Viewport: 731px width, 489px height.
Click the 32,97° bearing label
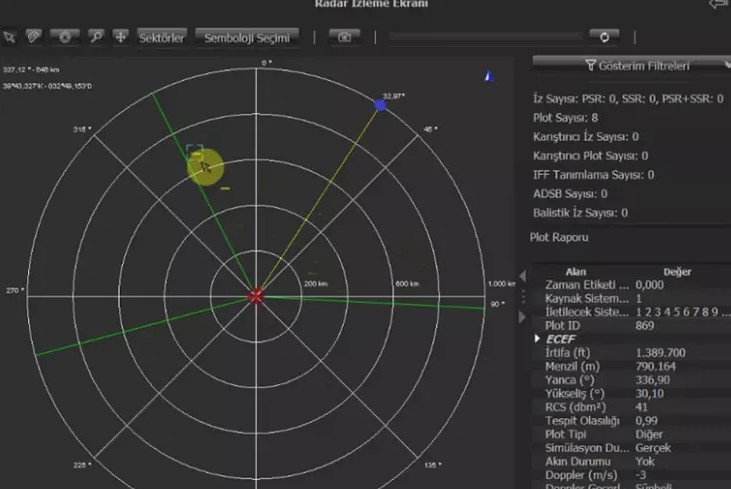coord(394,96)
